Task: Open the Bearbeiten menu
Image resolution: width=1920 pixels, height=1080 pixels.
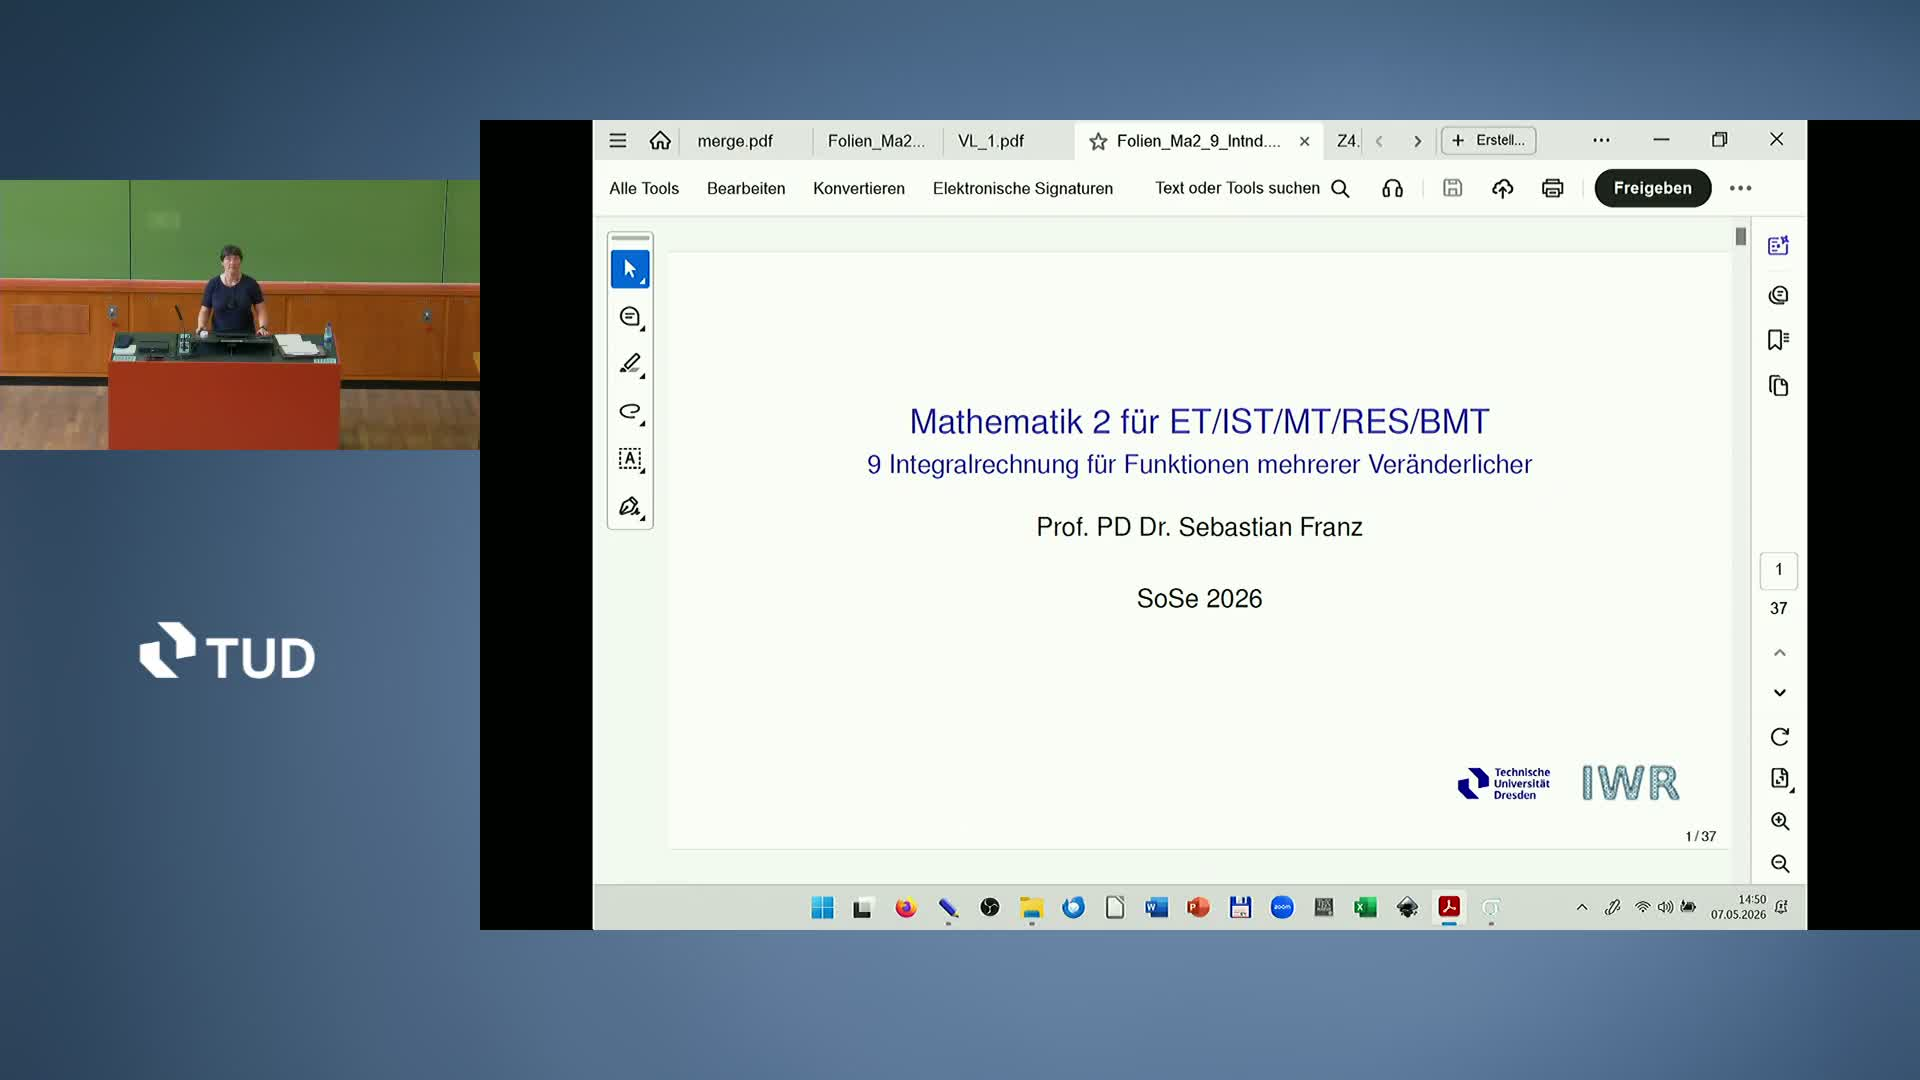Action: pos(746,188)
